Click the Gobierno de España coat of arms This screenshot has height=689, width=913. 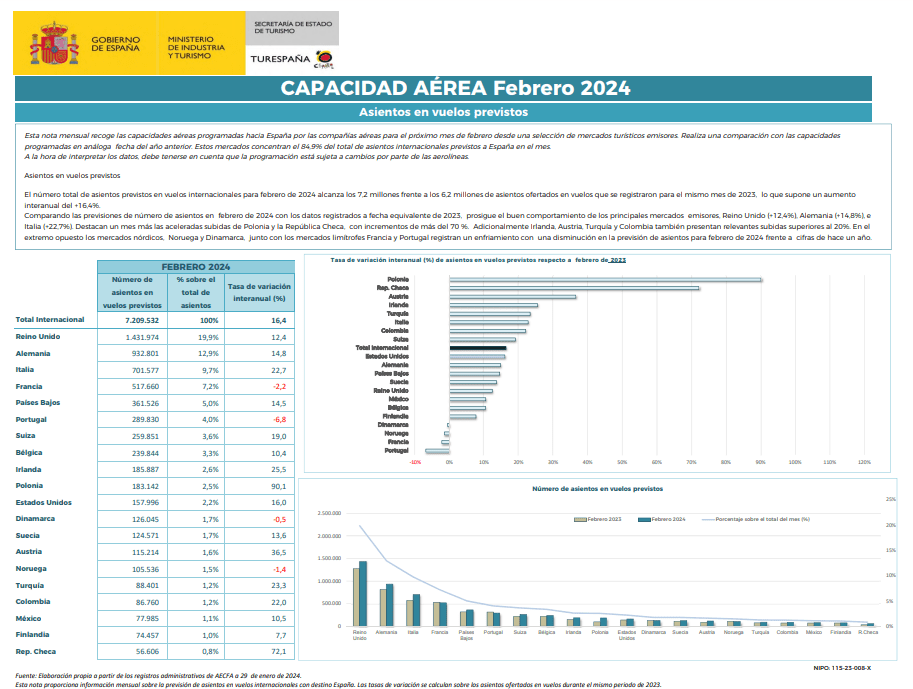(57, 43)
